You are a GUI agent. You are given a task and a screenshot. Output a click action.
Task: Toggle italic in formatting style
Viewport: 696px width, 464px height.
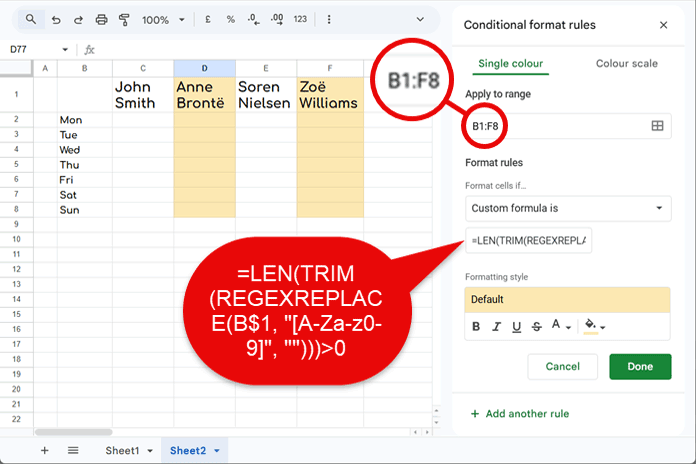click(x=496, y=327)
